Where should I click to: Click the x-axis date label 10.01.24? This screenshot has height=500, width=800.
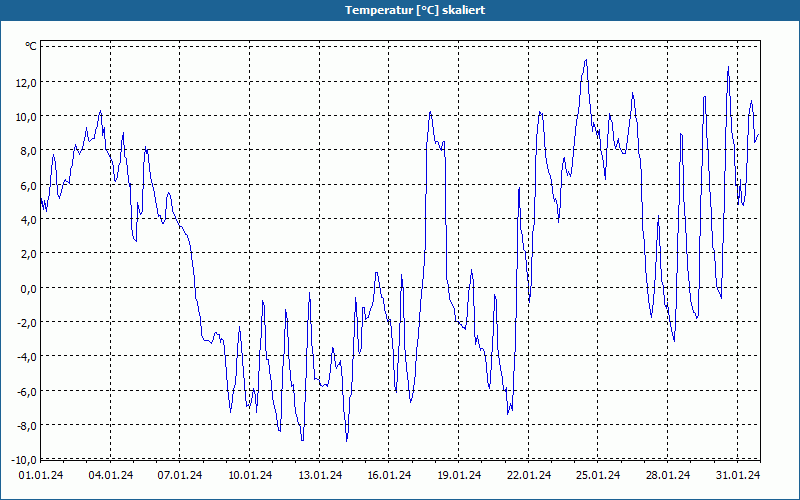point(250,475)
